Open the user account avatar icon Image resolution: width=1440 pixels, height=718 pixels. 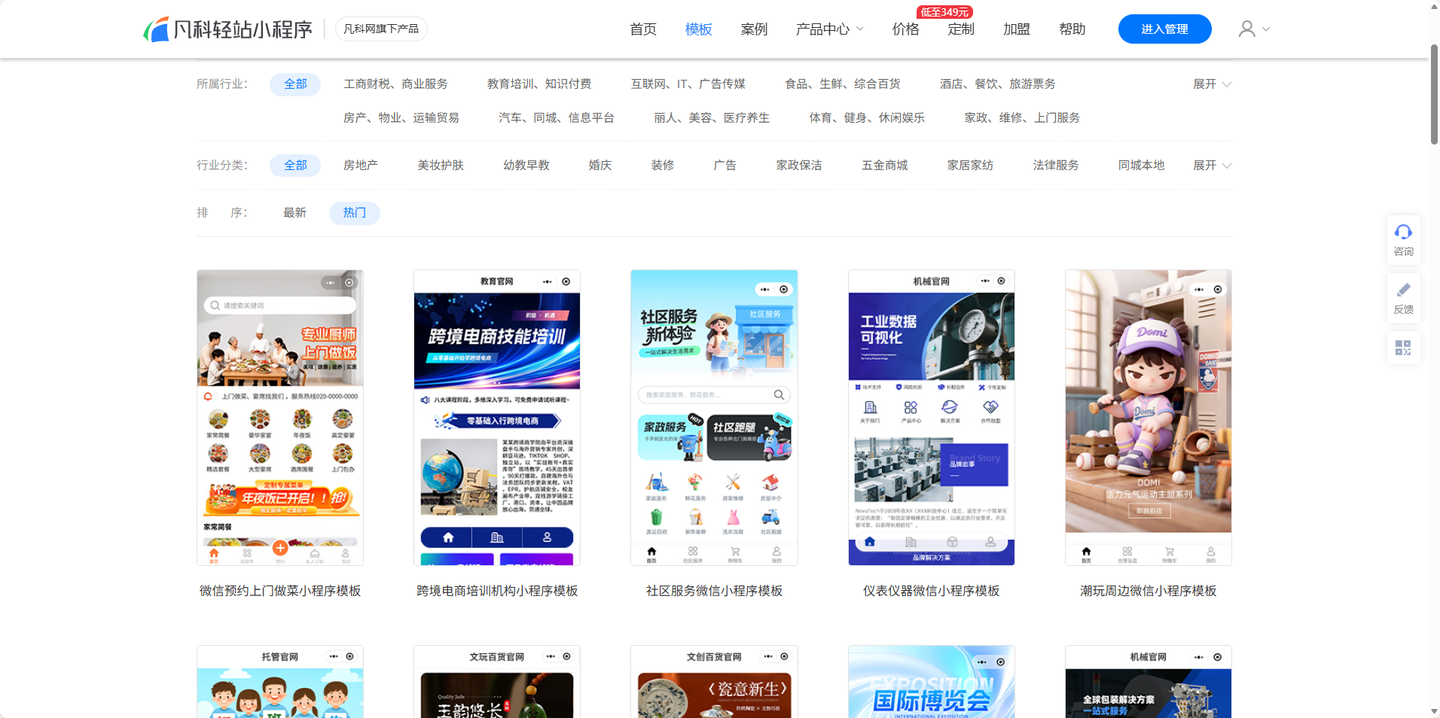[x=1246, y=29]
